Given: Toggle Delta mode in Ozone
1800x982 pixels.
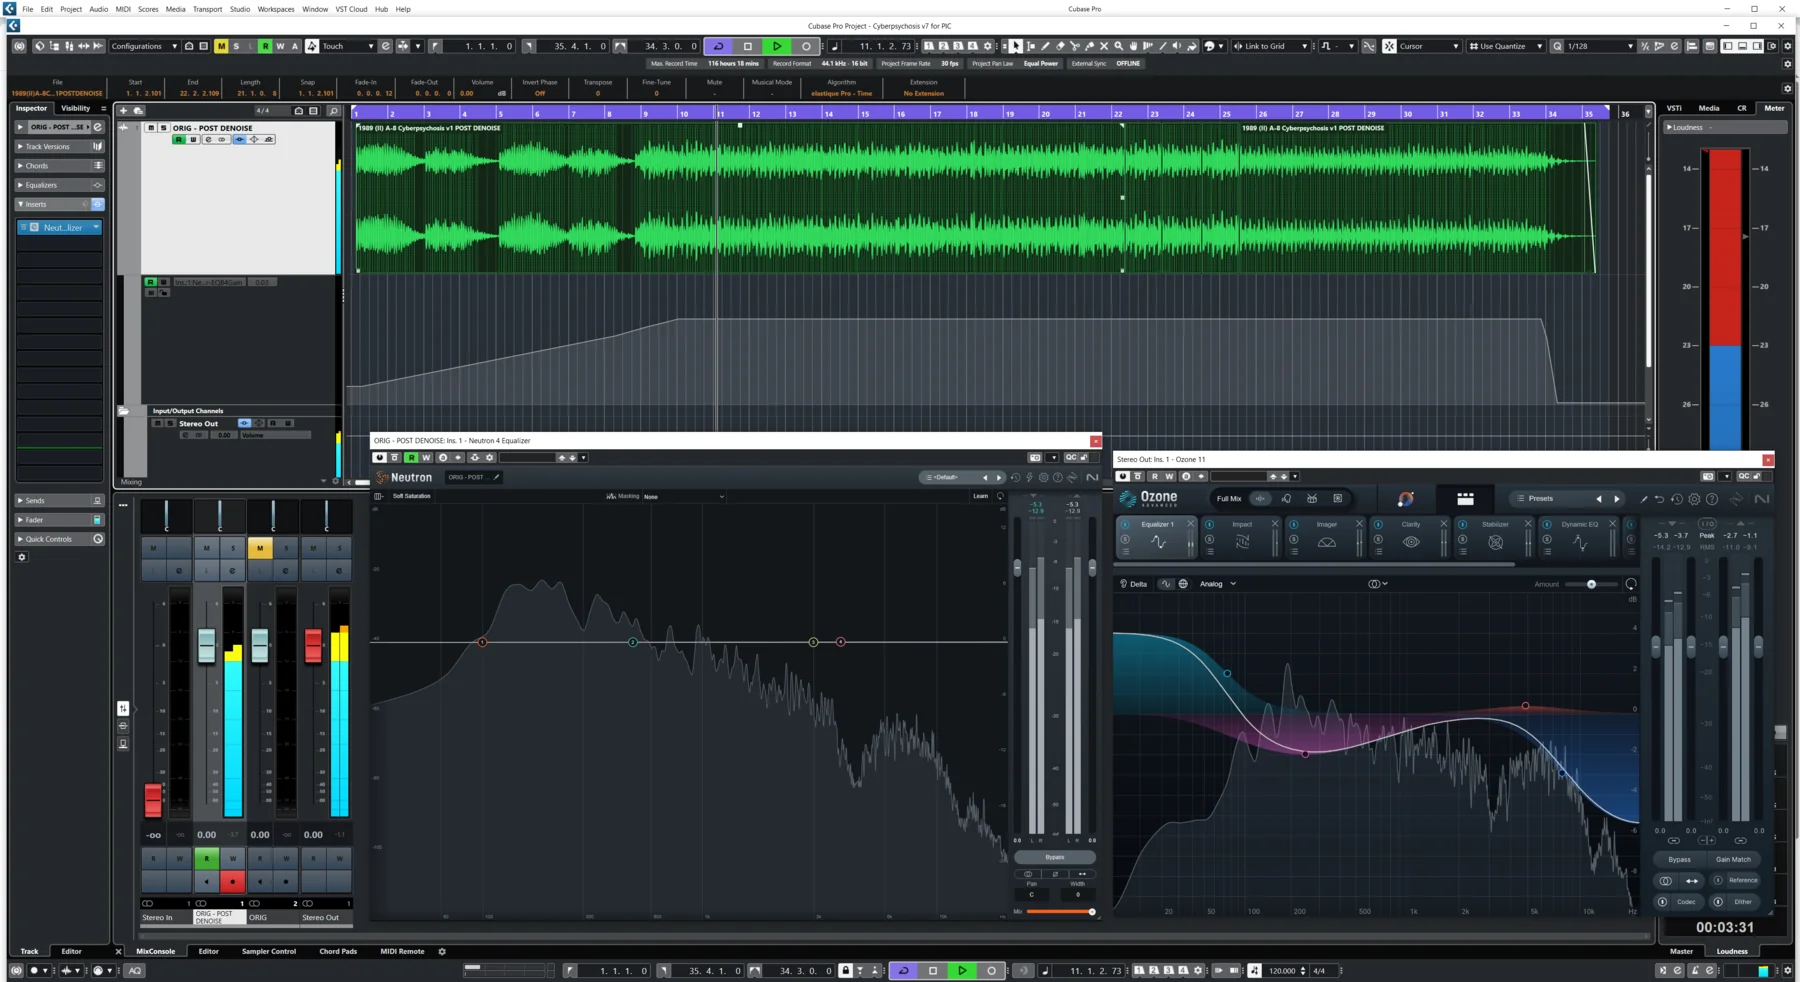Looking at the screenshot, I should [x=1134, y=583].
